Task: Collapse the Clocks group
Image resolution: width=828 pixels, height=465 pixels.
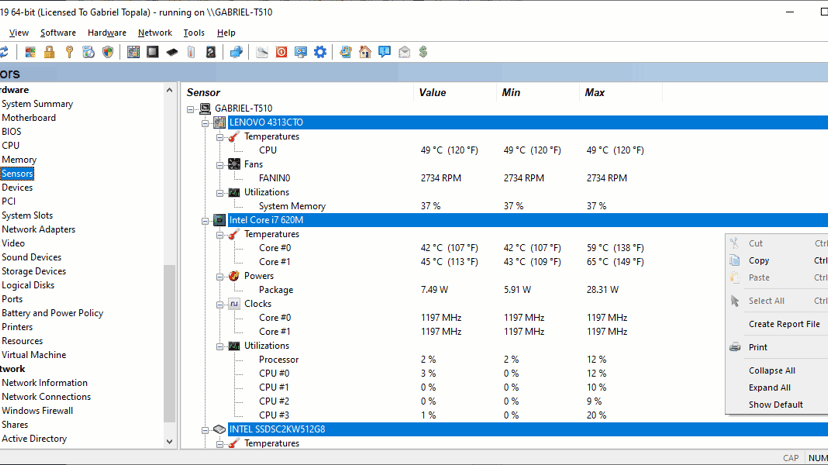Action: 220,305
